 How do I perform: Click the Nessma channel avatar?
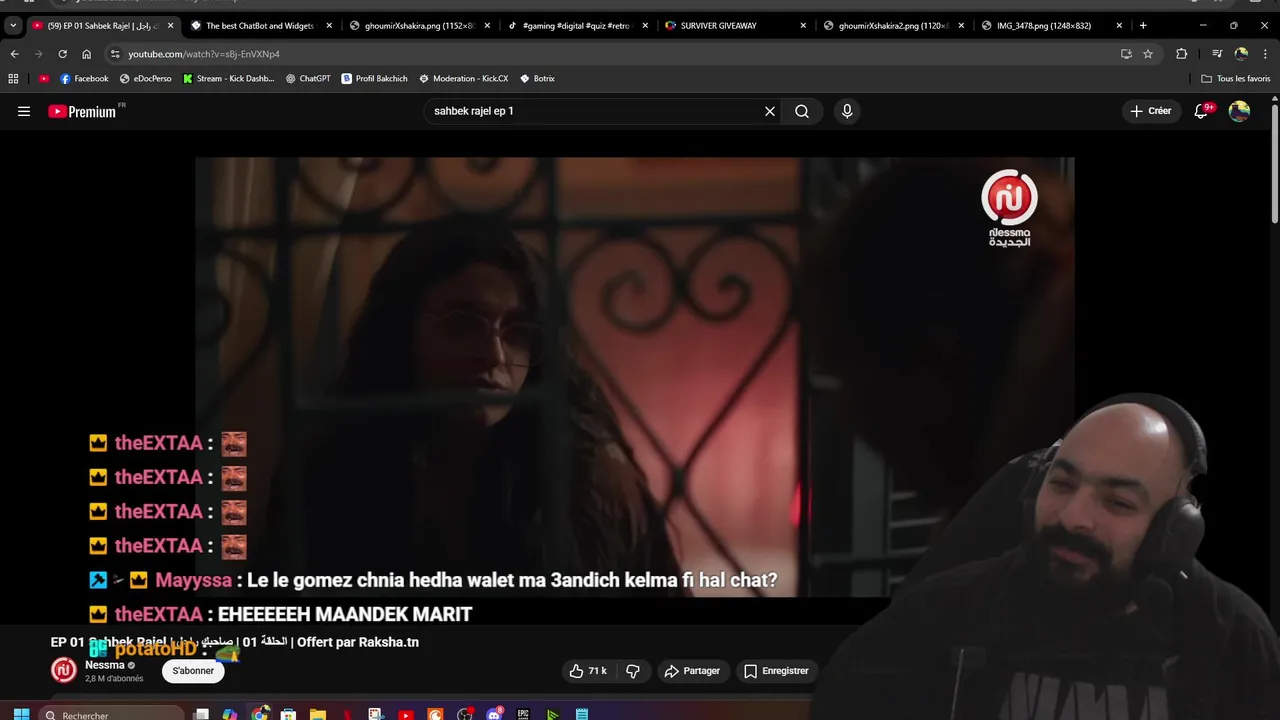pos(64,671)
